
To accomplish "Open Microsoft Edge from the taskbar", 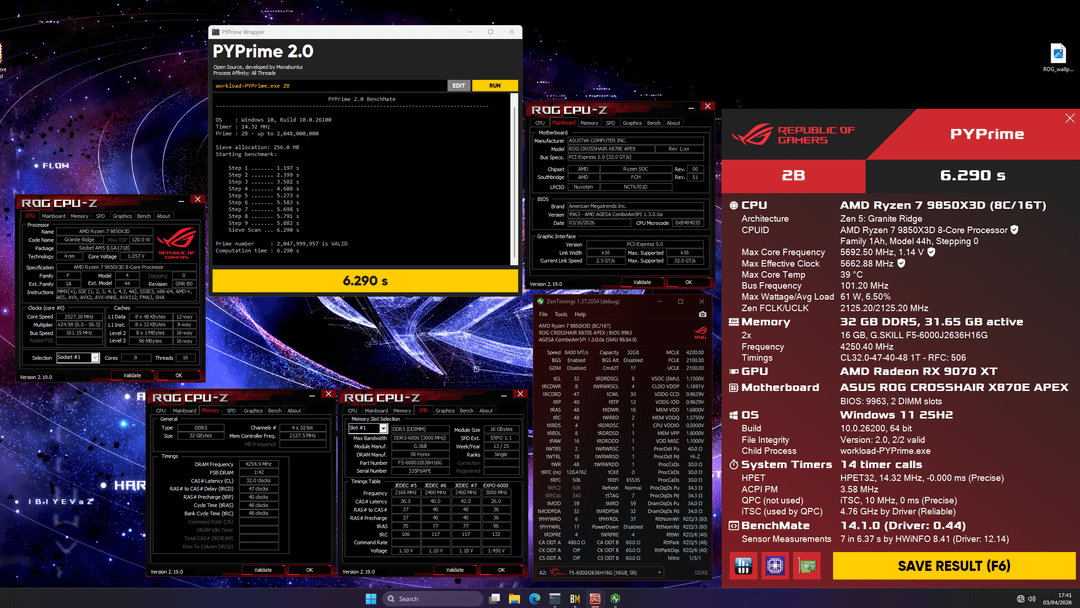I will (x=534, y=598).
